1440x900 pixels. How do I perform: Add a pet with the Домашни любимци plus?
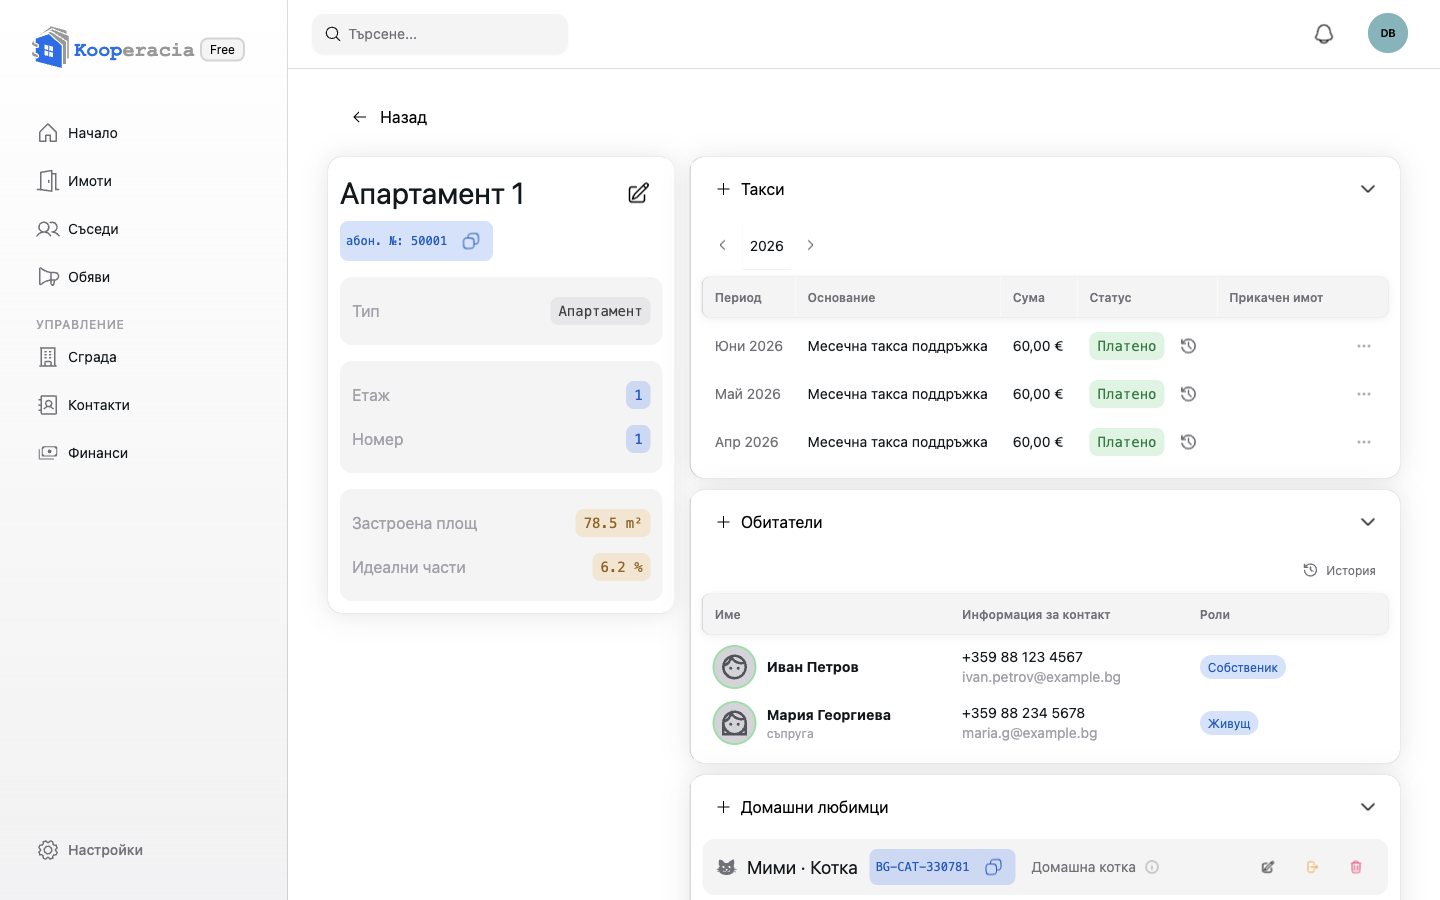click(723, 807)
